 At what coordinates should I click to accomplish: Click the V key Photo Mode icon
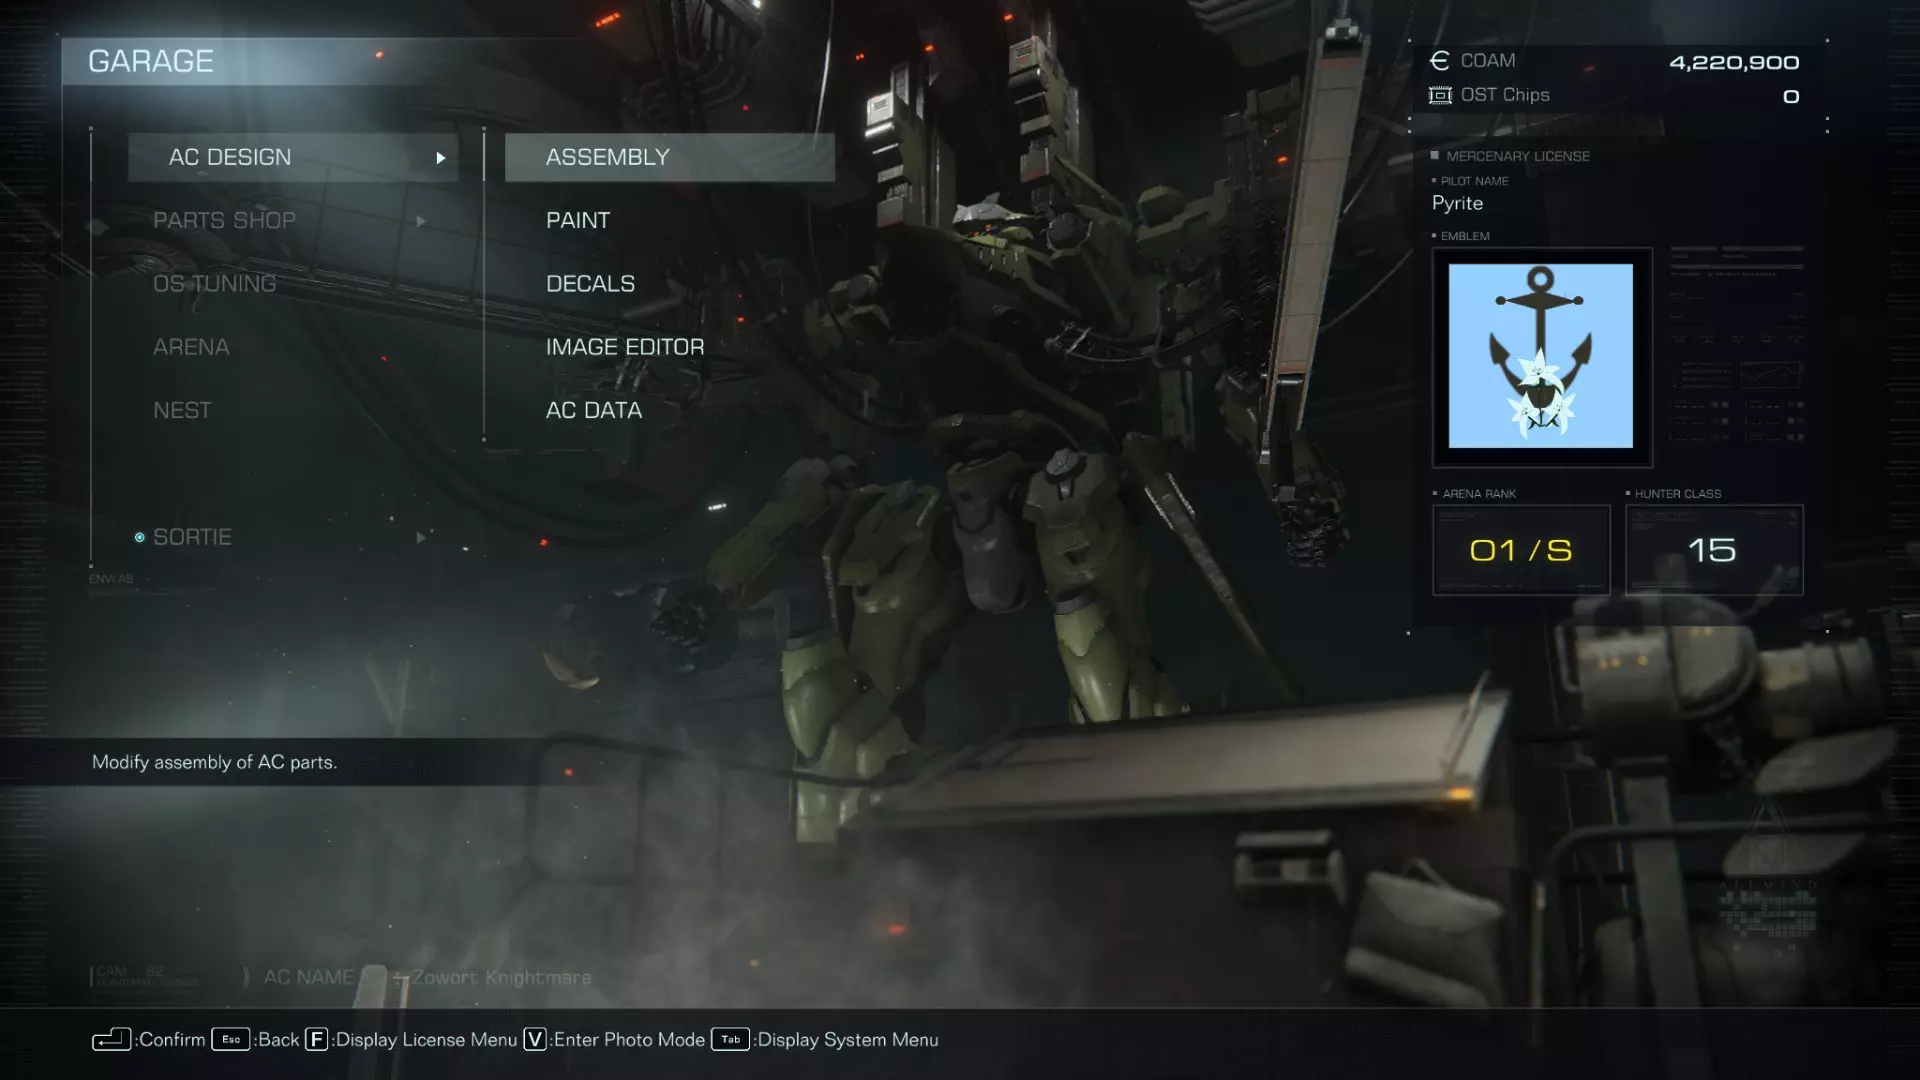(535, 1040)
